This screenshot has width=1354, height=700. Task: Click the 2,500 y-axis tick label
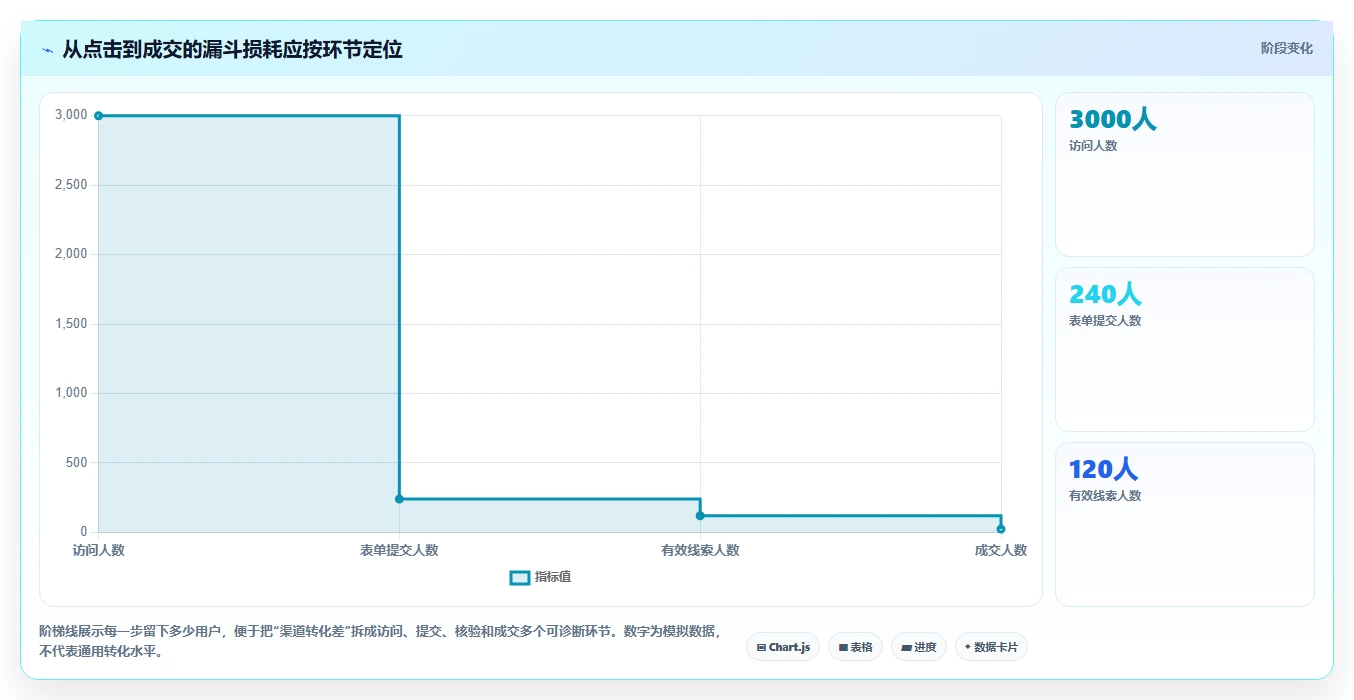pos(71,185)
